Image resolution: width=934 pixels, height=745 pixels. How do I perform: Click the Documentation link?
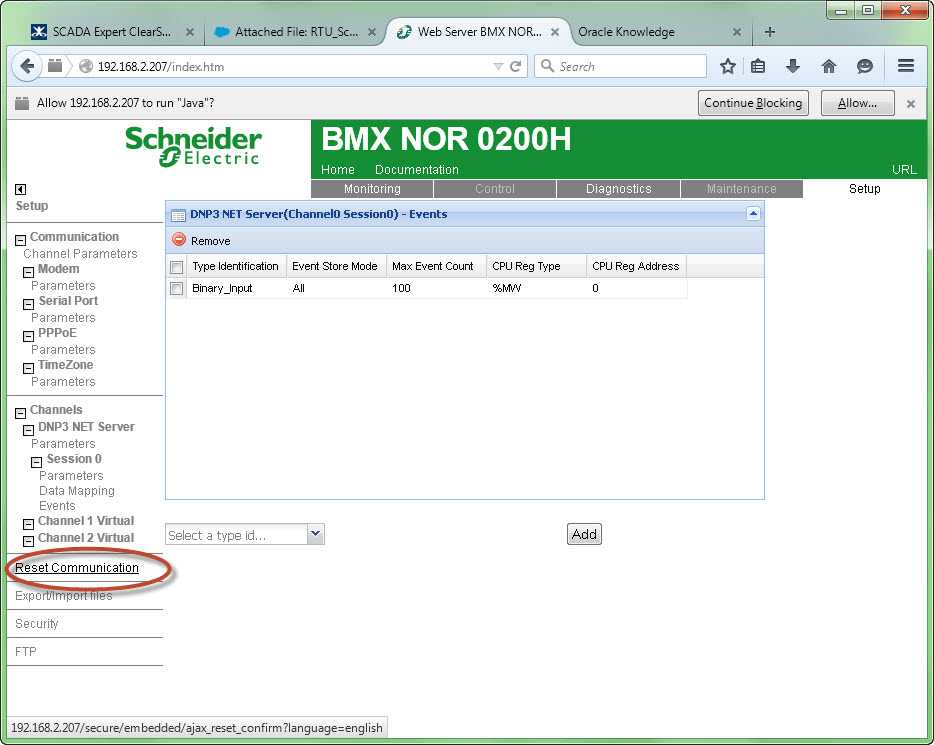417,170
